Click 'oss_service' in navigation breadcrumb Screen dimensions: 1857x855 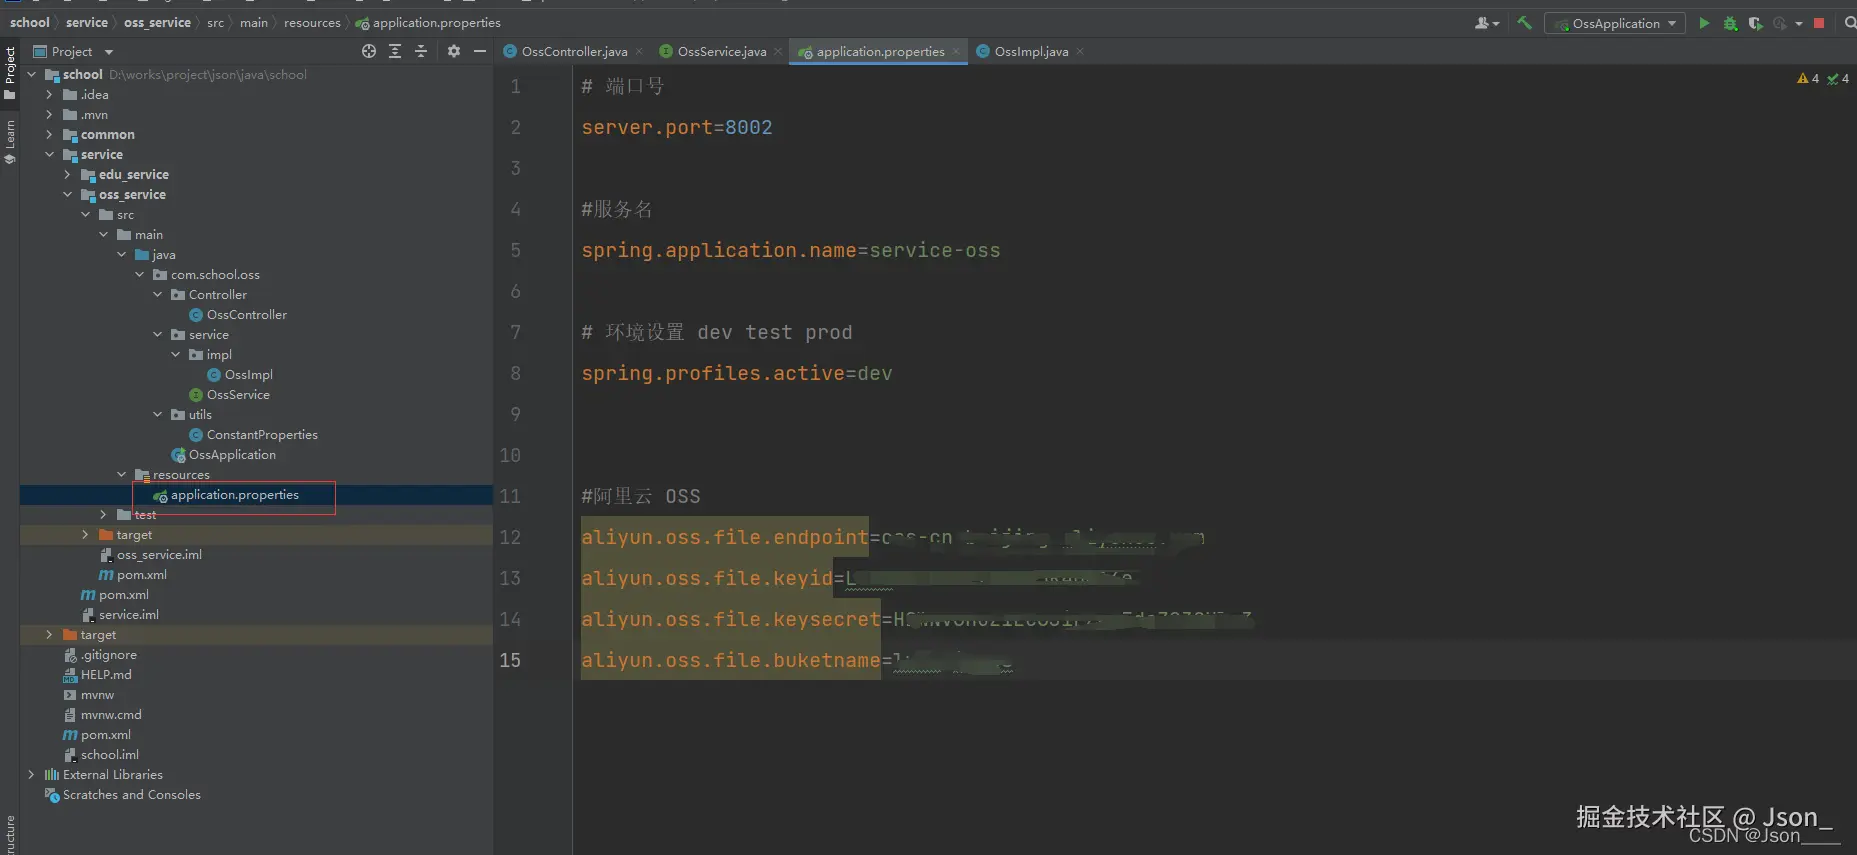point(157,22)
